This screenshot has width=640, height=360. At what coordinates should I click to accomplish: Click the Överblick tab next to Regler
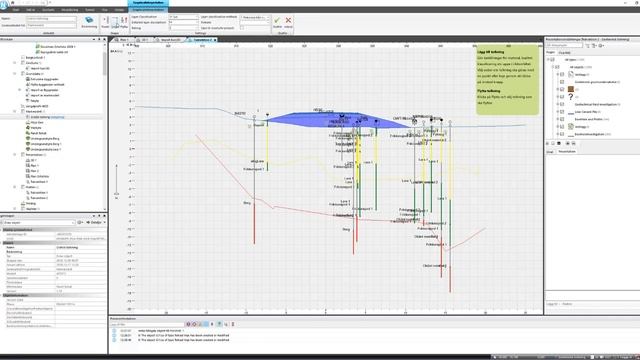click(564, 52)
